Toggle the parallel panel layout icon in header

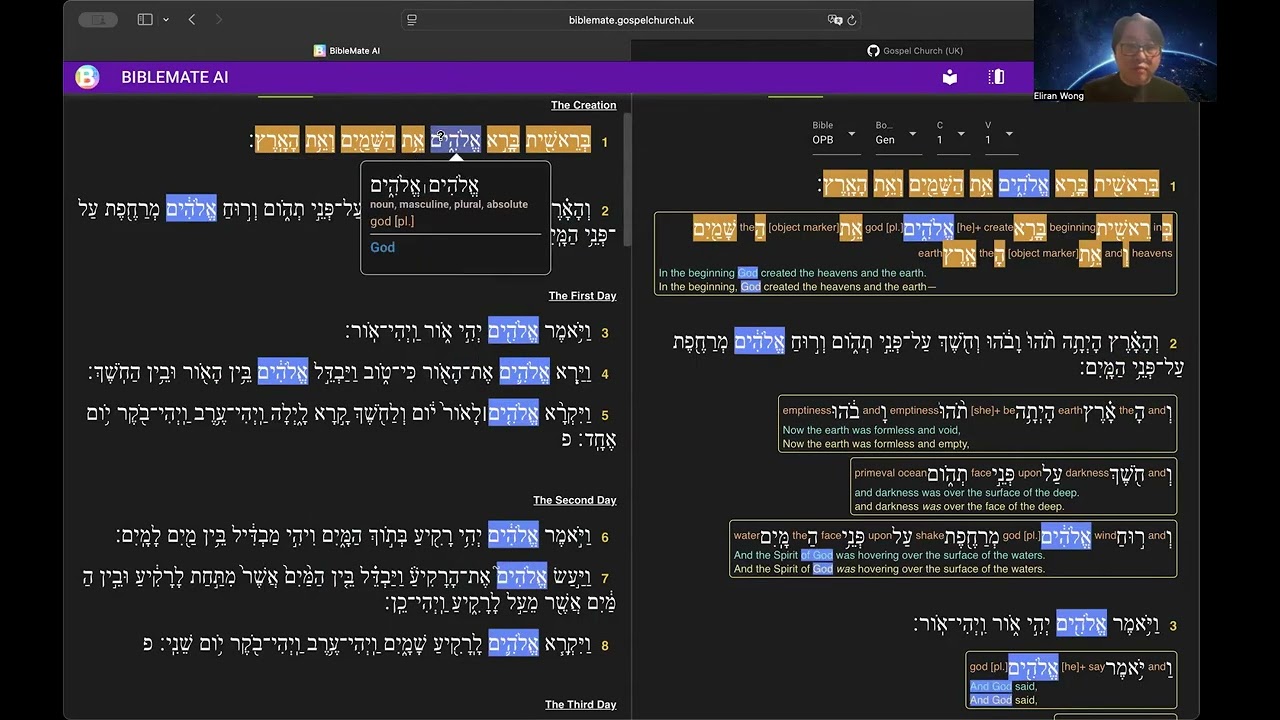[x=996, y=77]
